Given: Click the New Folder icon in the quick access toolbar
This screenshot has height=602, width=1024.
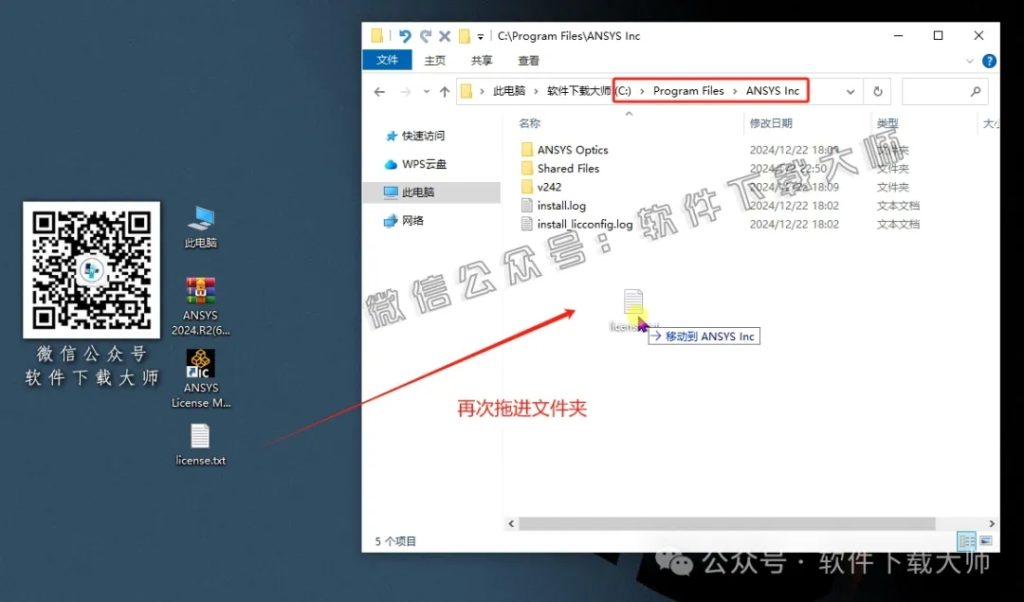Looking at the screenshot, I should pyautogui.click(x=463, y=35).
